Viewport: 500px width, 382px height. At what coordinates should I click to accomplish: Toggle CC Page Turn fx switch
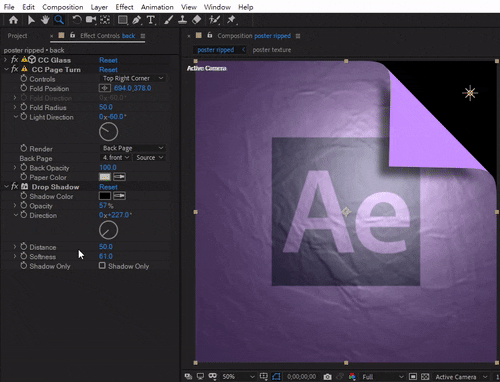pyautogui.click(x=14, y=69)
